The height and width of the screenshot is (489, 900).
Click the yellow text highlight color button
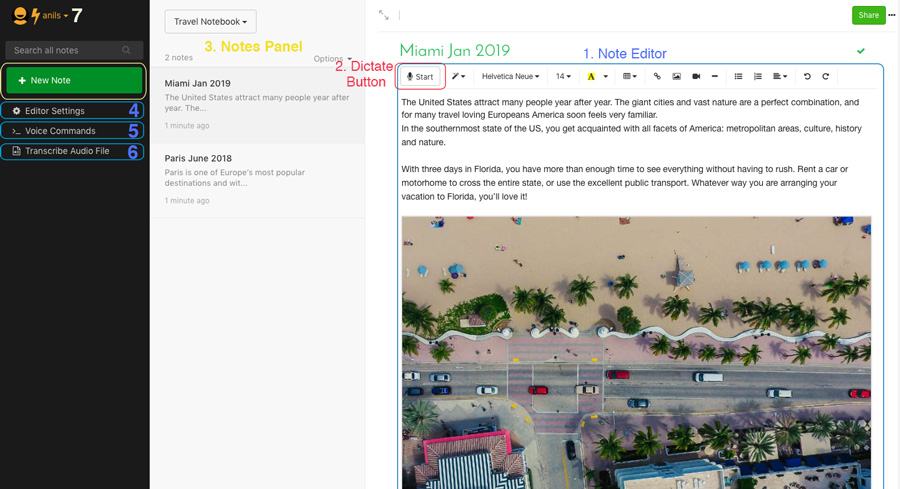click(x=591, y=76)
